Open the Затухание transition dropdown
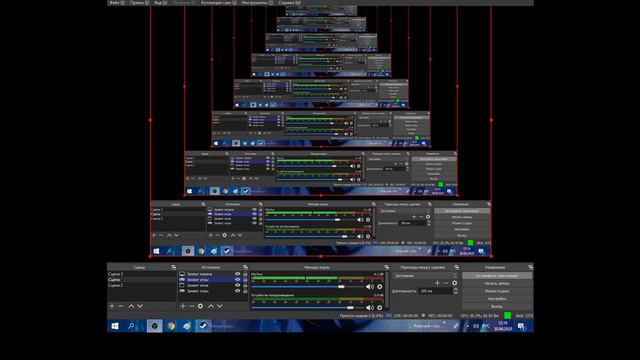This screenshot has height=360, width=640. click(425, 276)
